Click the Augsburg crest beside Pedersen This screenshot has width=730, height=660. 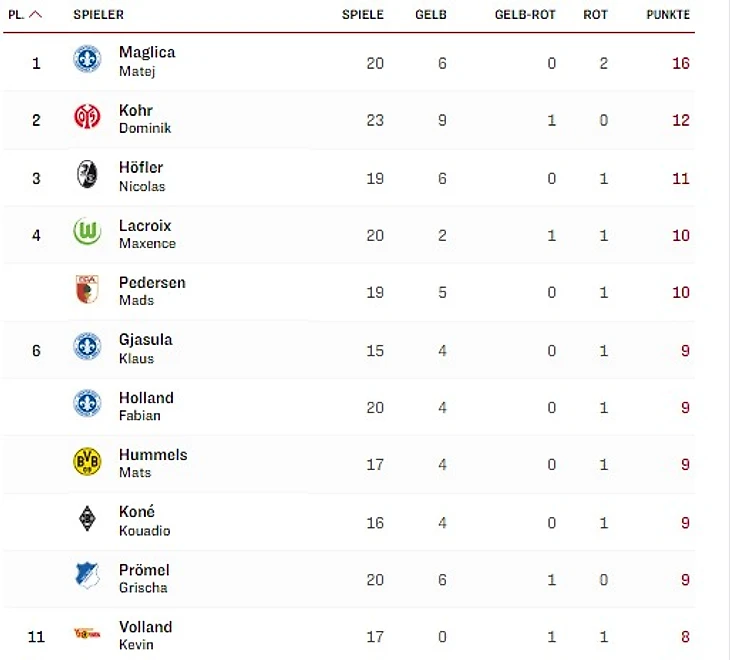tap(87, 291)
